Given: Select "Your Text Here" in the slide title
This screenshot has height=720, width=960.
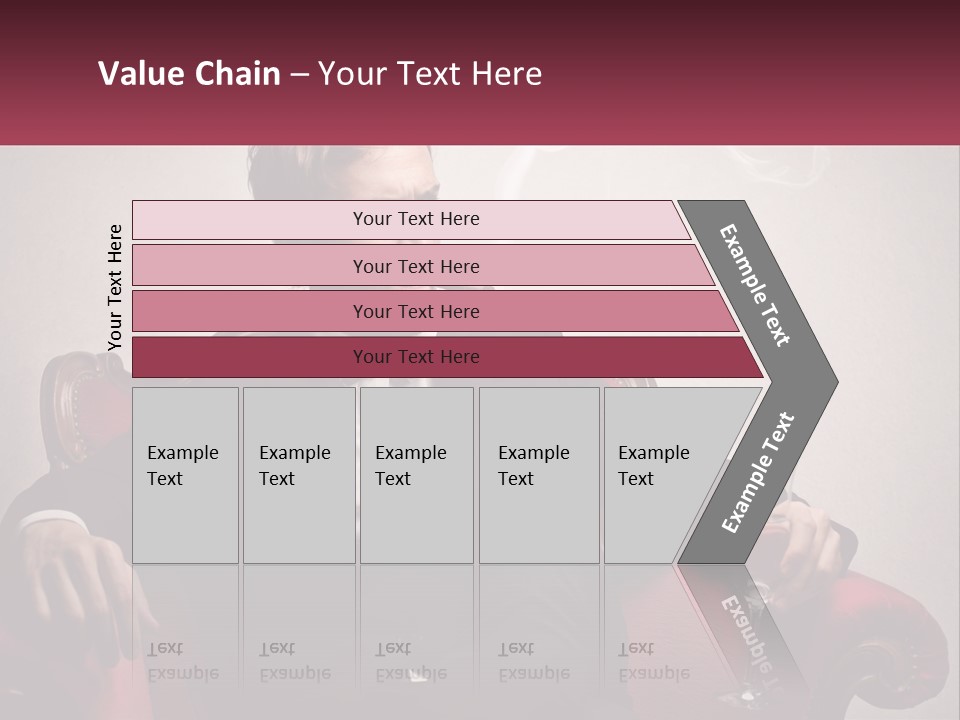Looking at the screenshot, I should tap(430, 74).
